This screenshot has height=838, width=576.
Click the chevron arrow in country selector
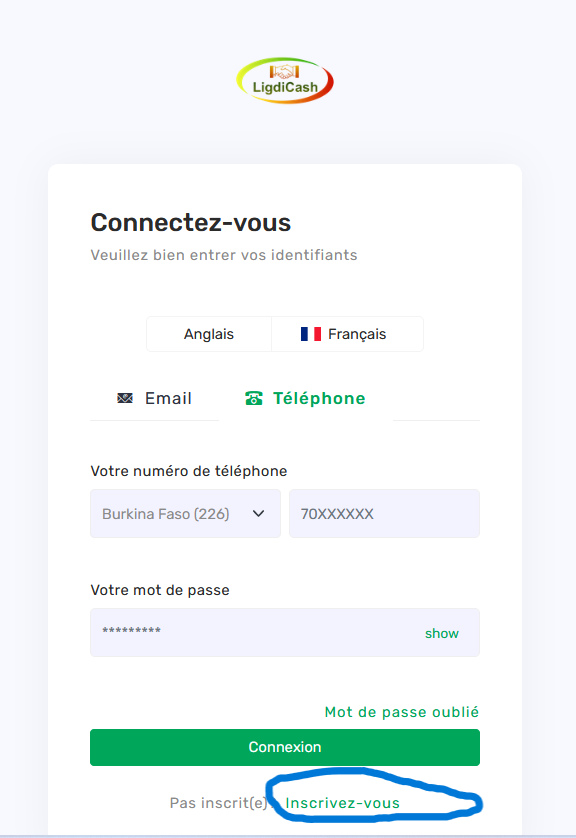click(259, 514)
